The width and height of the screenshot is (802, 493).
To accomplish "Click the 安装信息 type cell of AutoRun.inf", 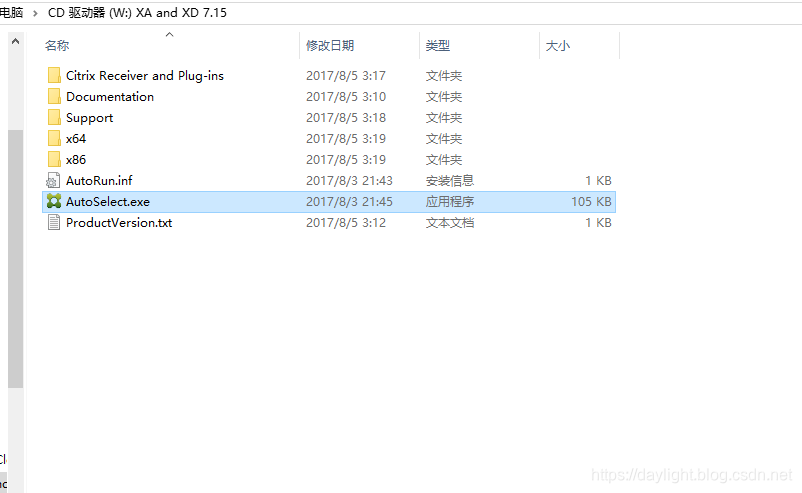I will tap(450, 181).
